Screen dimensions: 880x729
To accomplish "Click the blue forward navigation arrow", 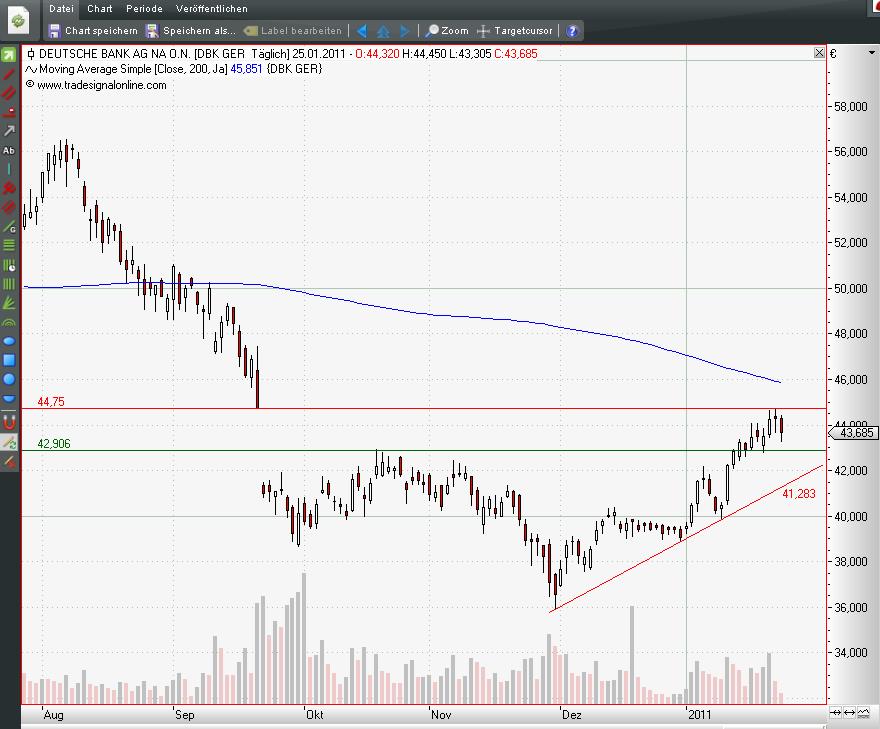I will (404, 31).
